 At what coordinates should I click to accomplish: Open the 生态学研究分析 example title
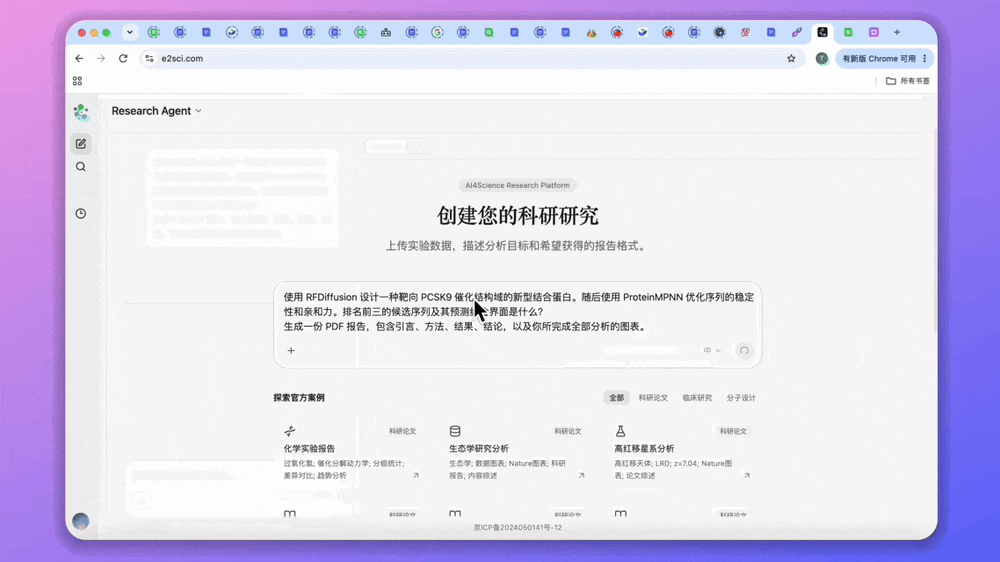point(479,448)
